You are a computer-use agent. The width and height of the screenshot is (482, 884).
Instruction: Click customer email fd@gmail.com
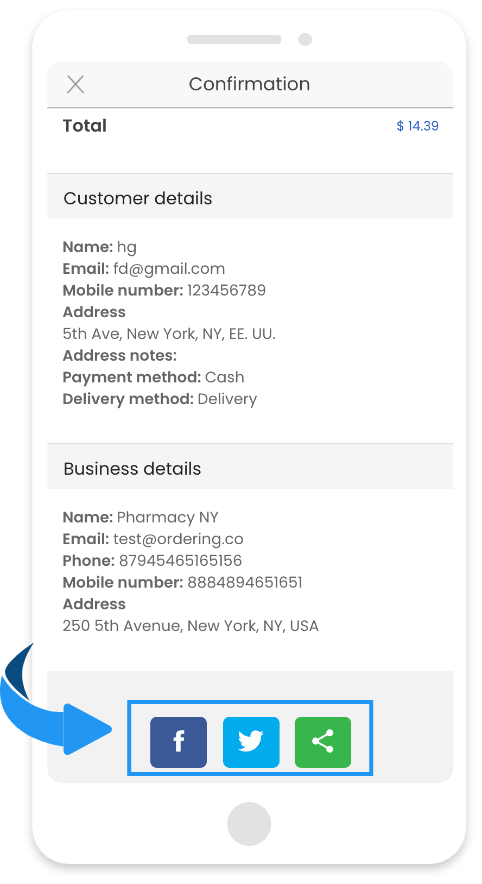169,269
